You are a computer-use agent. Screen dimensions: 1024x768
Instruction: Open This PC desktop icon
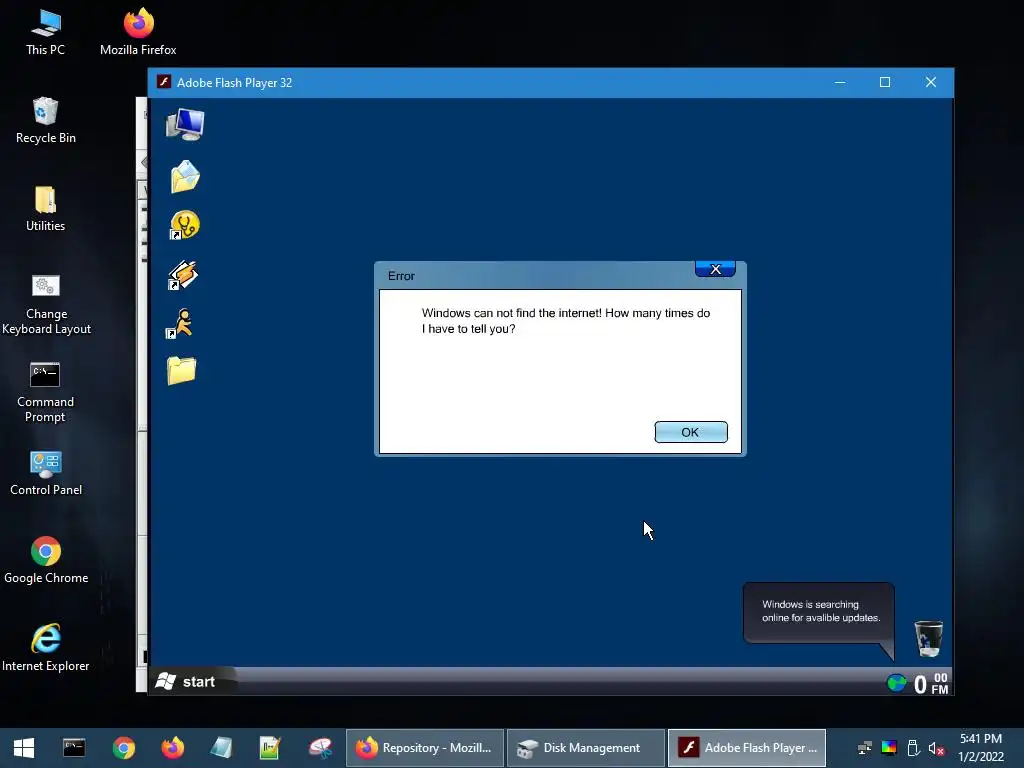click(46, 33)
